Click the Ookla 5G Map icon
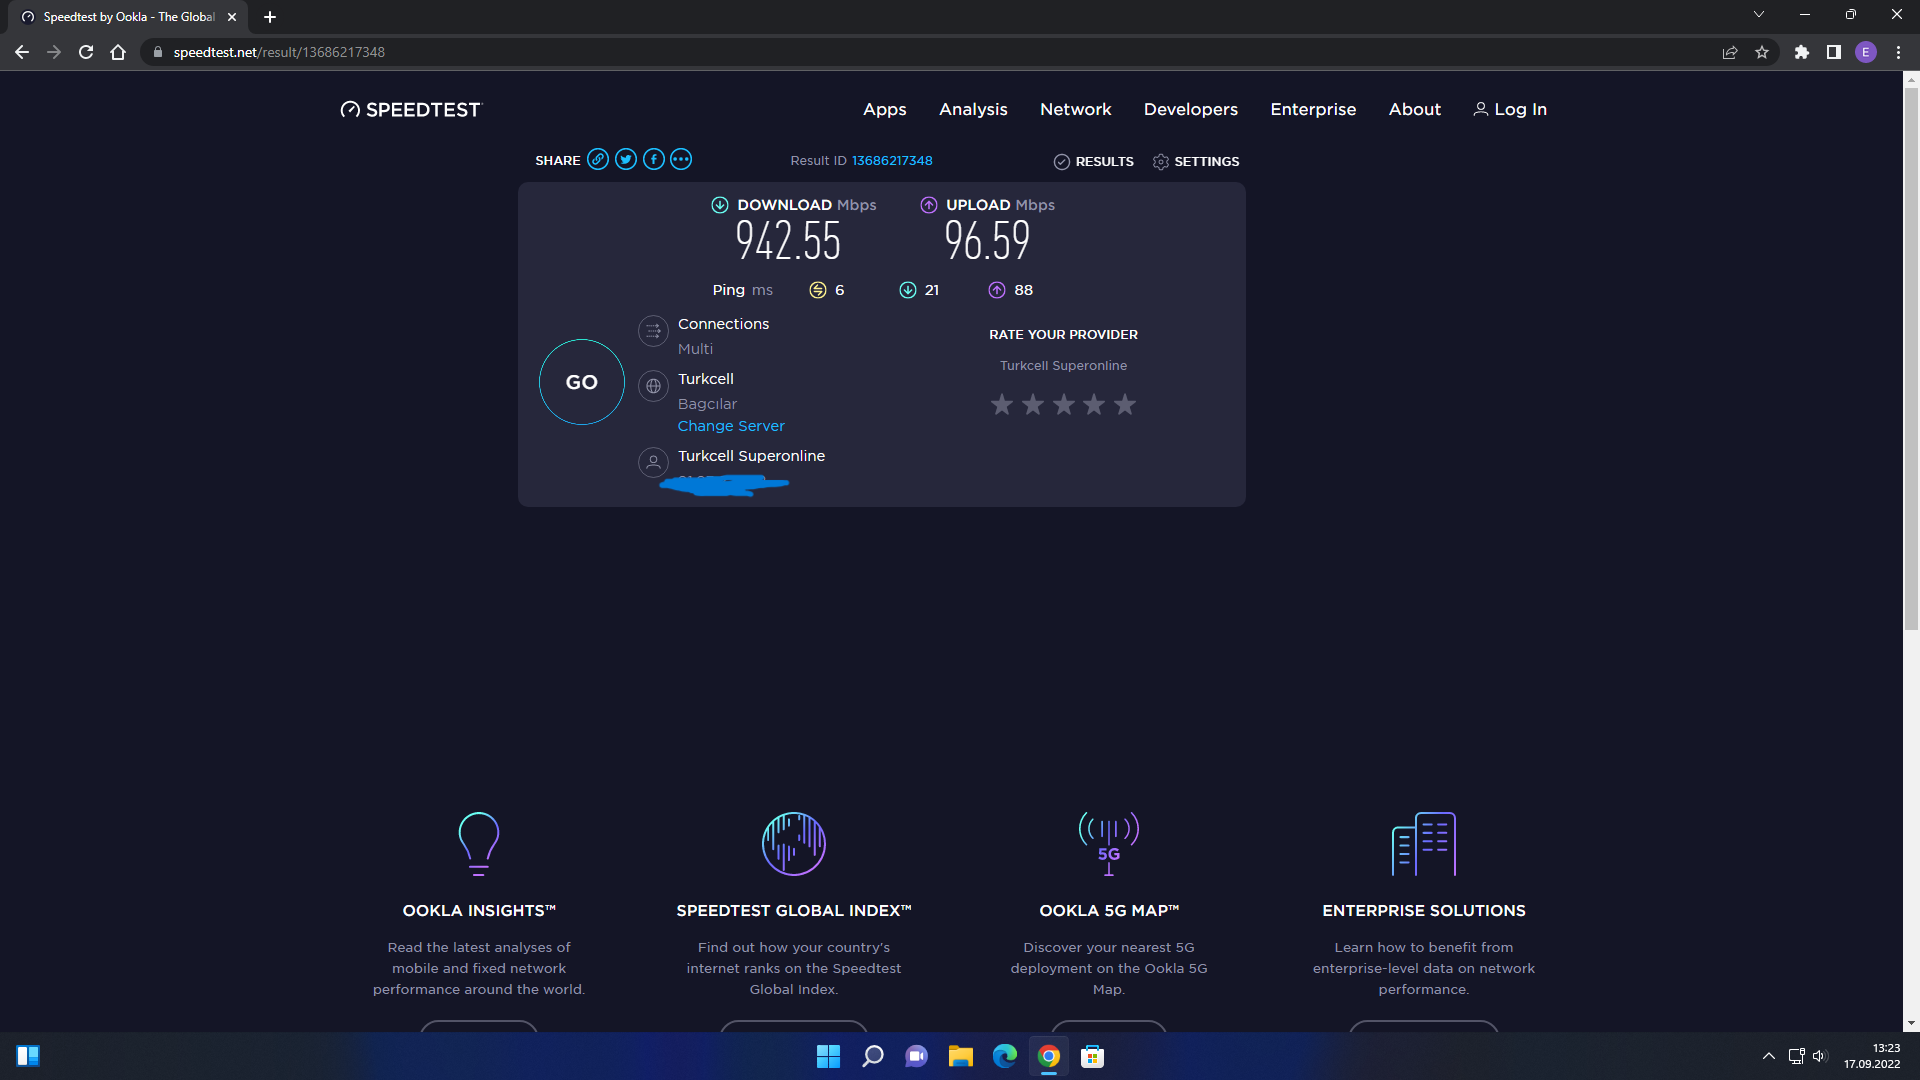1920x1080 pixels. point(1108,843)
